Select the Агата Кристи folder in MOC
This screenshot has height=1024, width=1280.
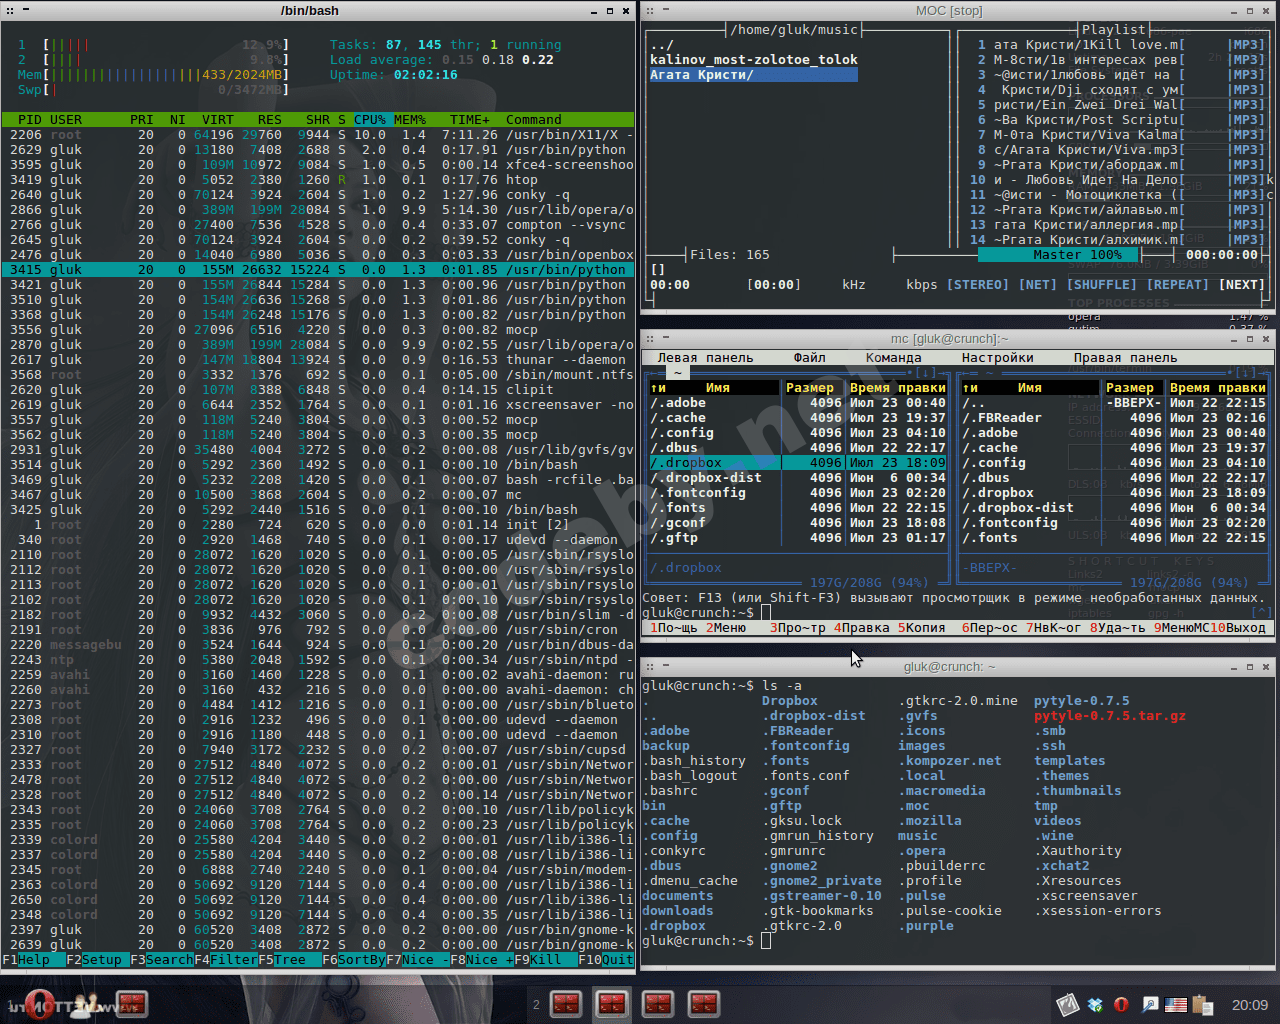click(x=702, y=75)
